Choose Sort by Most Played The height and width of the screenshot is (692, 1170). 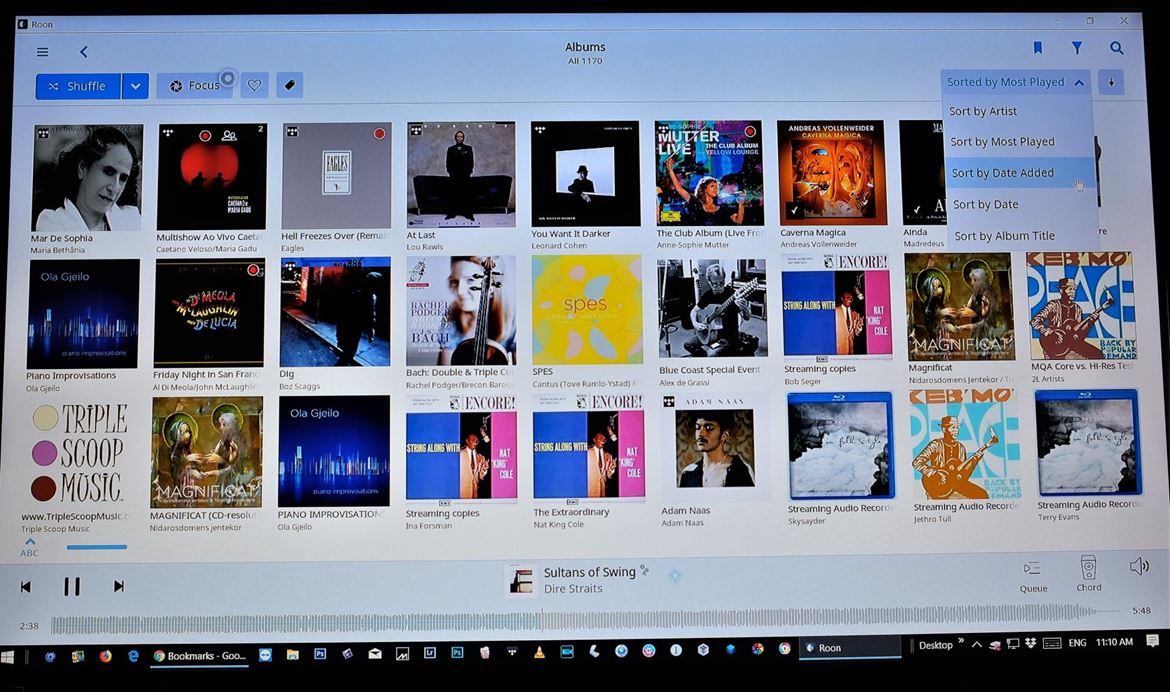[x=1002, y=142]
